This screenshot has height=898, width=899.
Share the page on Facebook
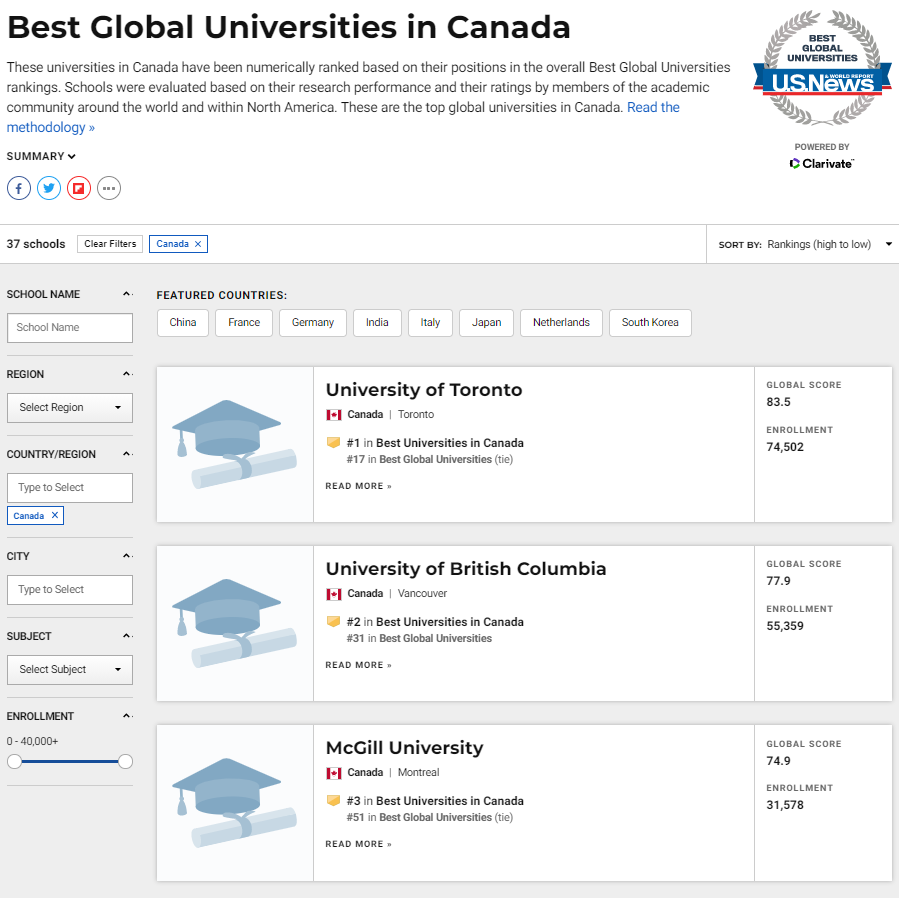(x=19, y=188)
